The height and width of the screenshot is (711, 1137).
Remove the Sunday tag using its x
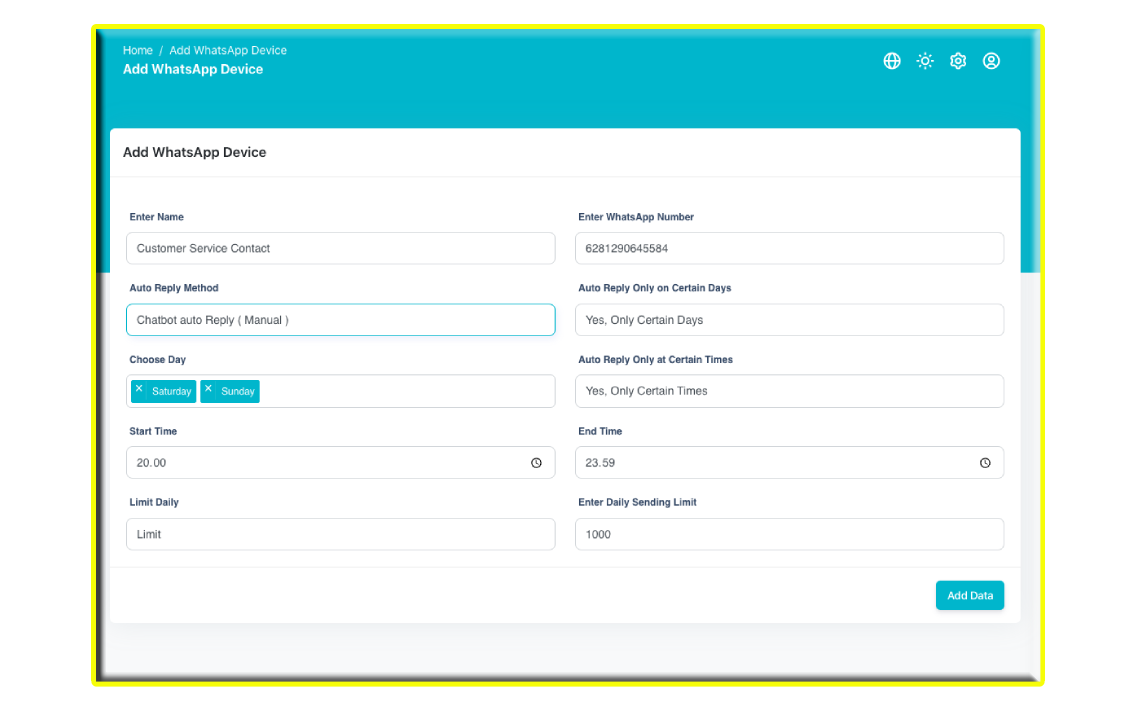[x=208, y=390]
